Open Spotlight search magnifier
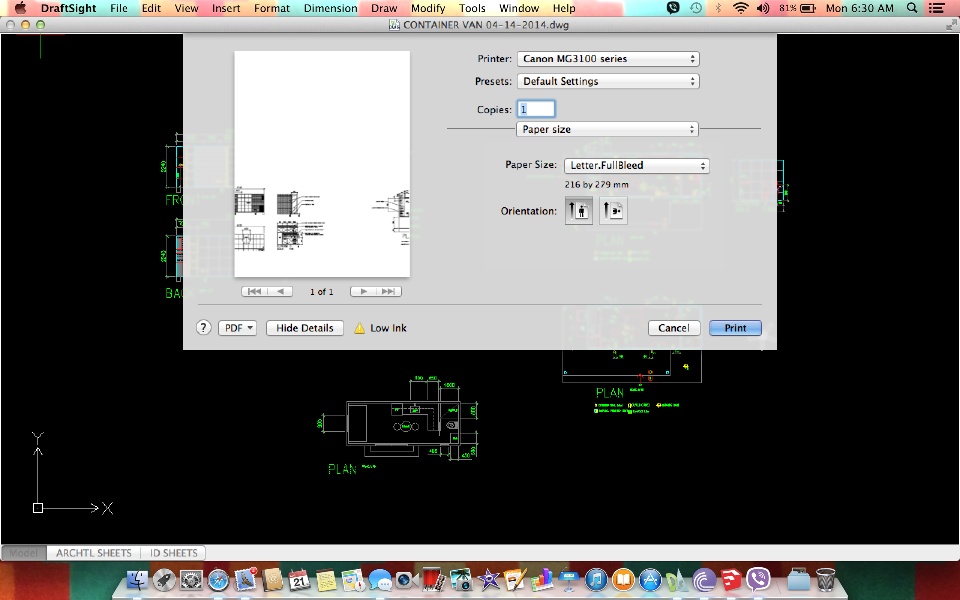960x600 pixels. coord(912,8)
